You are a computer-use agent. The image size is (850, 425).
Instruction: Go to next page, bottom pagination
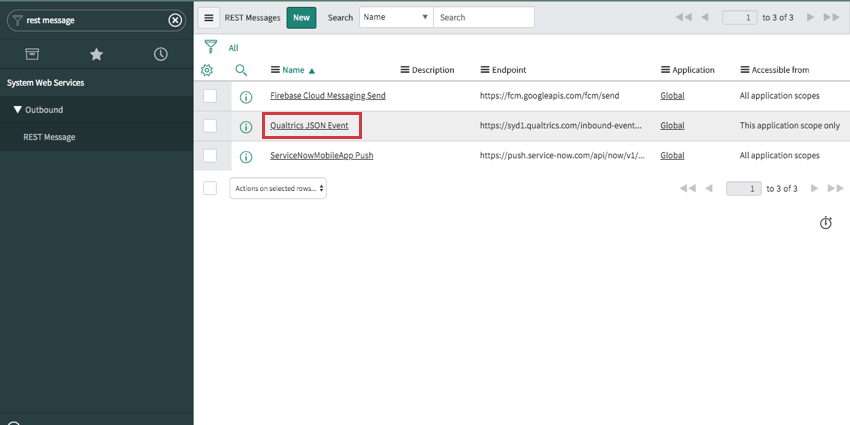point(814,189)
